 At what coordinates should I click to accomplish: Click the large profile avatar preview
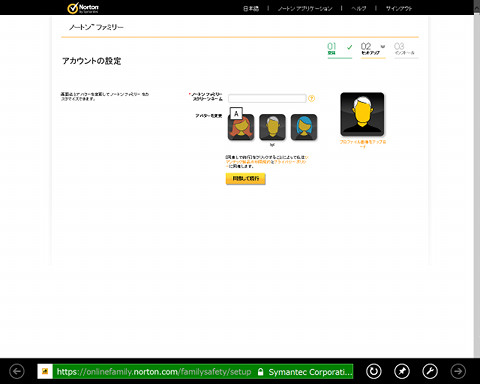(x=362, y=114)
